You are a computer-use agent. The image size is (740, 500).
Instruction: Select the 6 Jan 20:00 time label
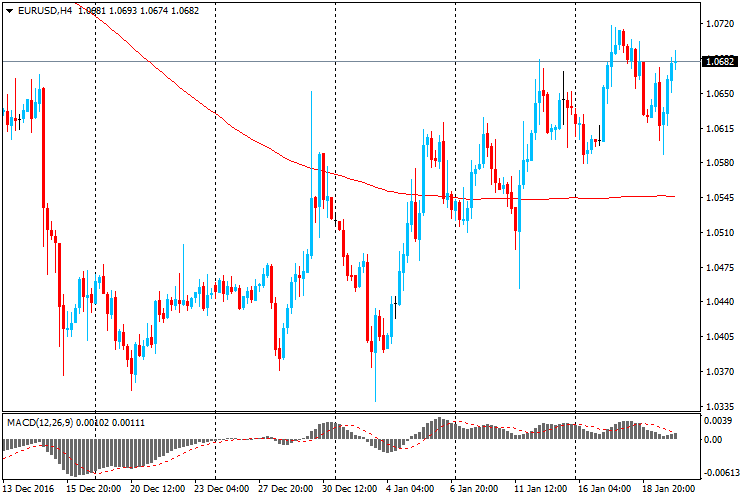coord(473,489)
